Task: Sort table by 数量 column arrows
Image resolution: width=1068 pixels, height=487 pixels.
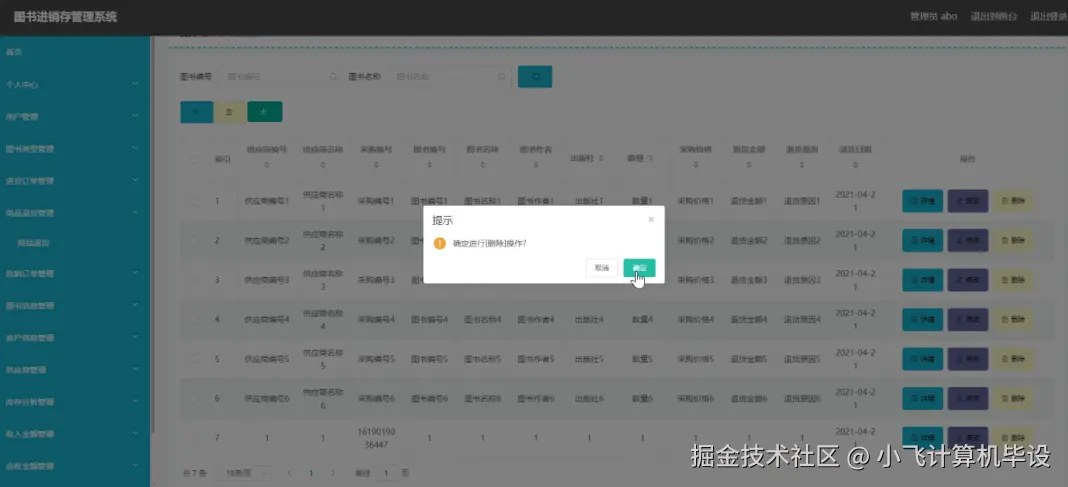Action: coord(650,158)
